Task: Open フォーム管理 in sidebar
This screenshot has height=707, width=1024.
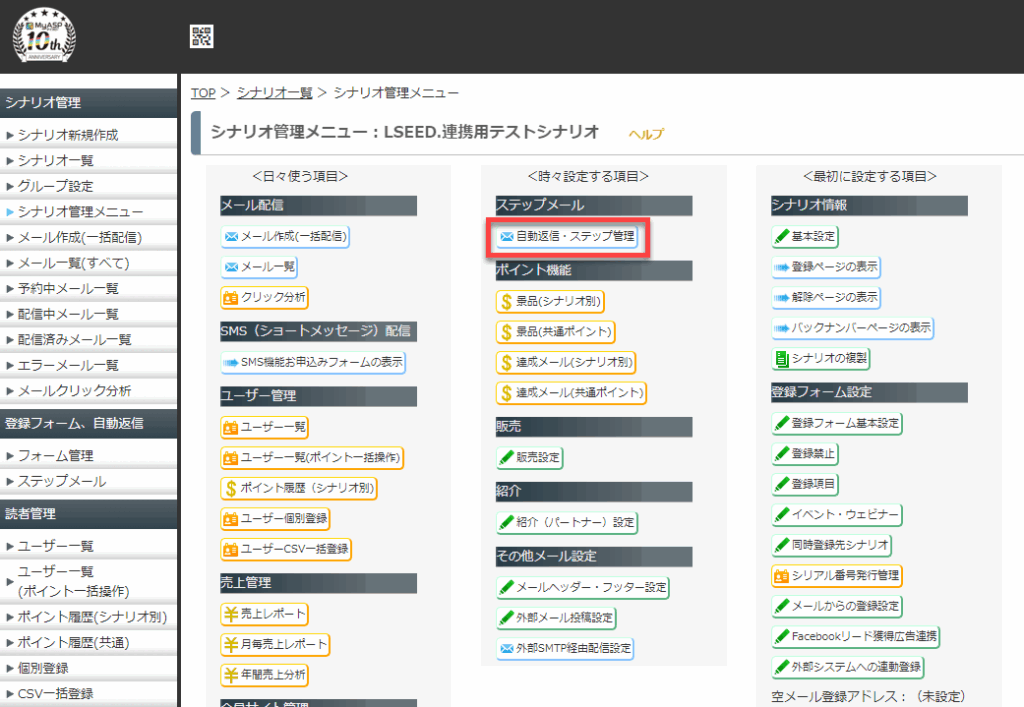Action: click(56, 456)
